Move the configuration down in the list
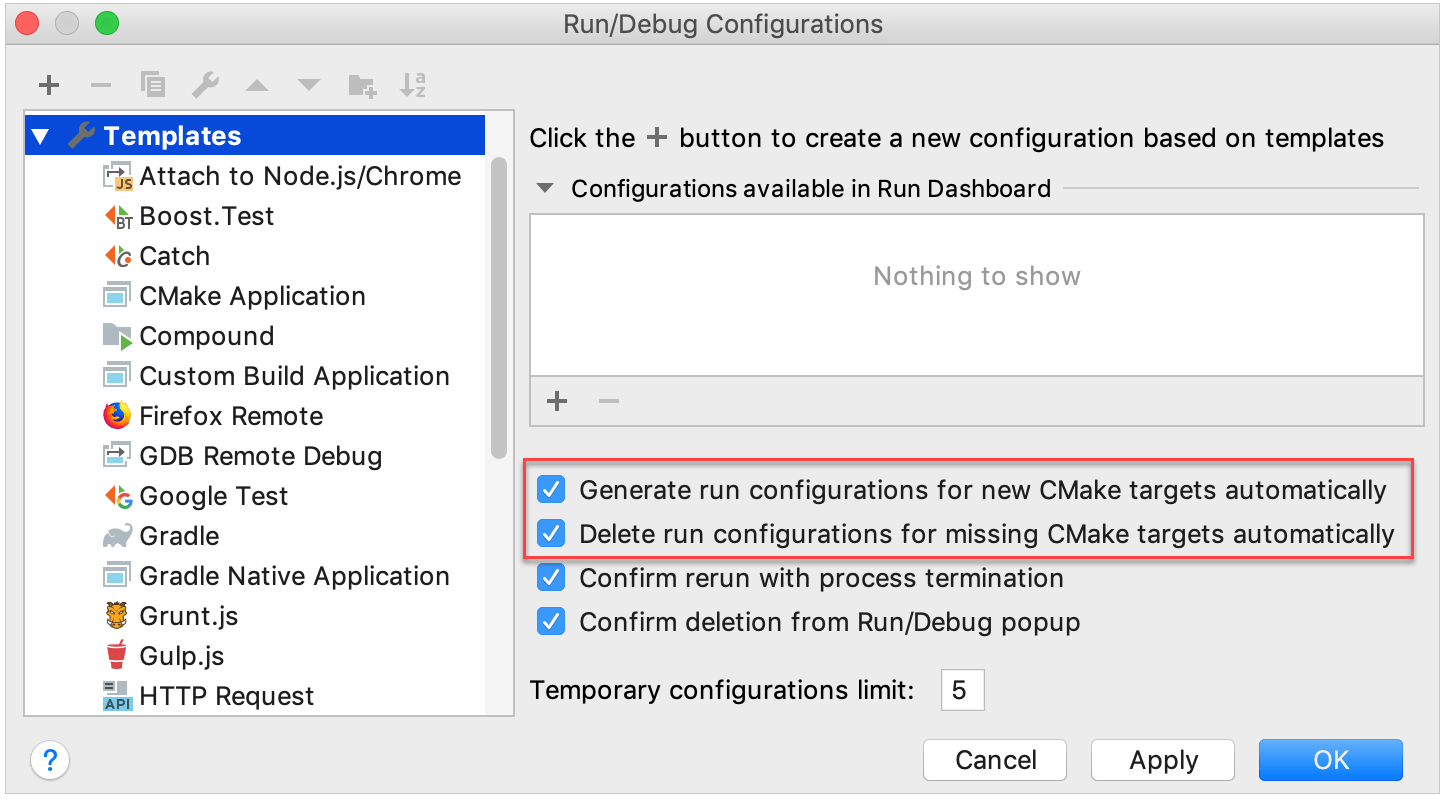The width and height of the screenshot is (1443, 800). click(x=309, y=85)
